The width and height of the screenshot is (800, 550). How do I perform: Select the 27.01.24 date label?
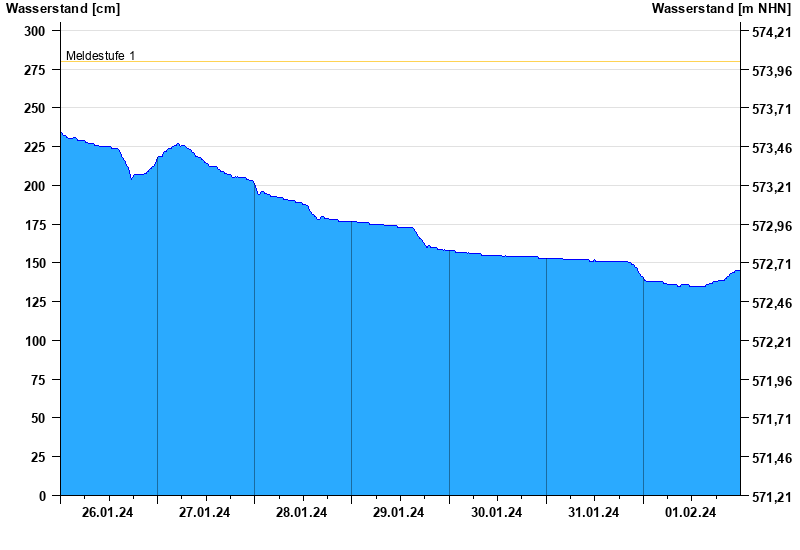[204, 512]
